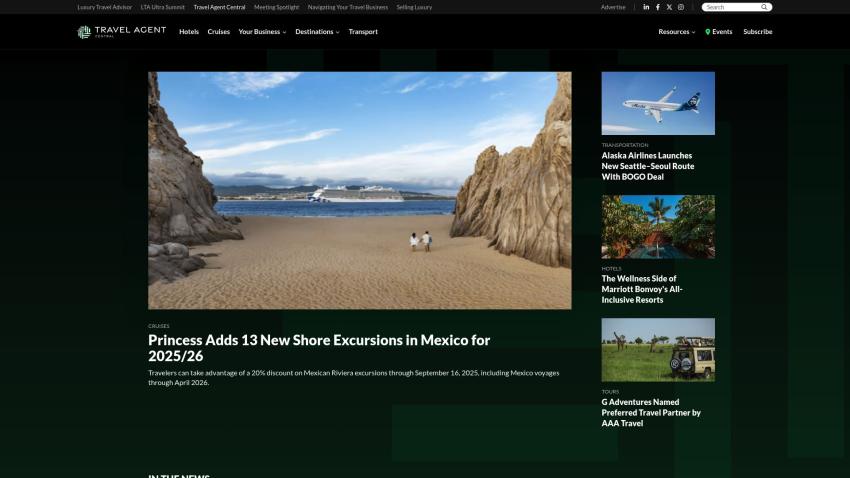
Task: Open Princess Adds 13 New Shore Excursions headline
Action: (x=319, y=348)
